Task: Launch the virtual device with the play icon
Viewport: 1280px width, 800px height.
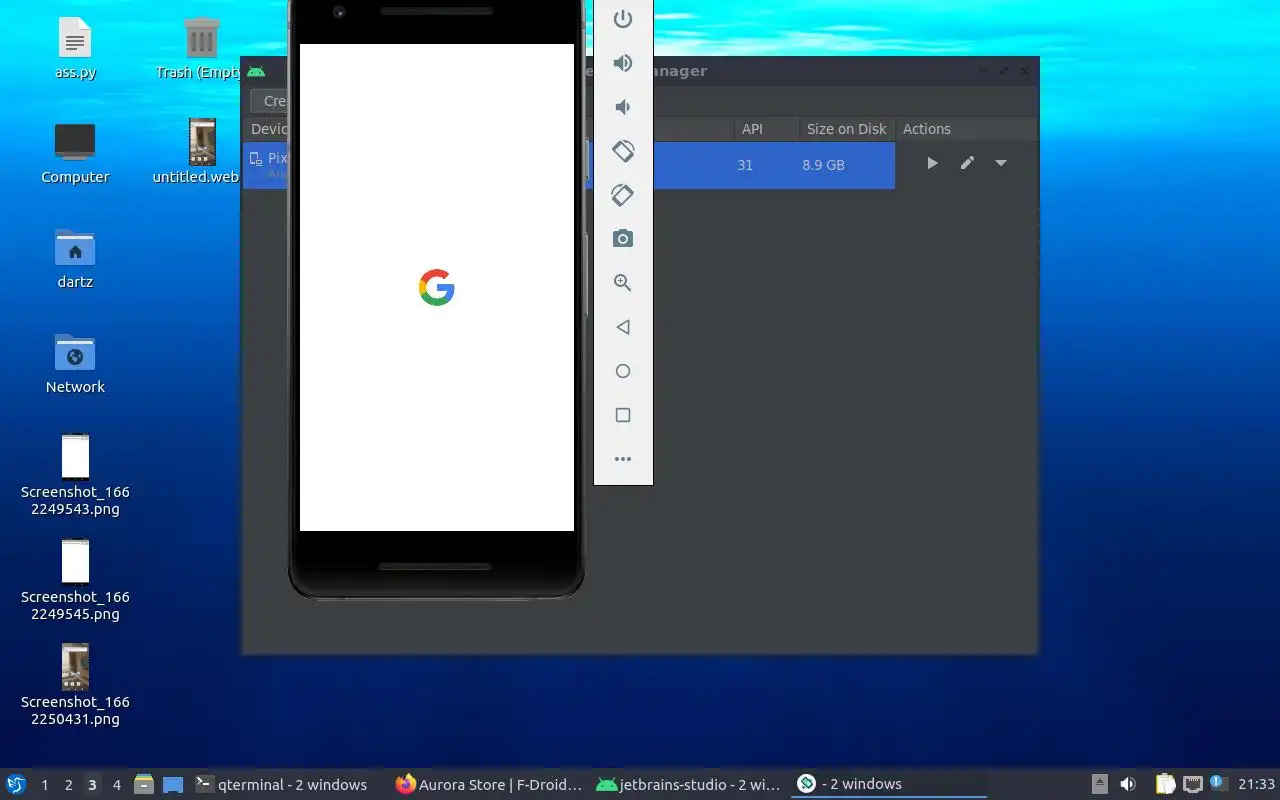Action: coord(932,163)
